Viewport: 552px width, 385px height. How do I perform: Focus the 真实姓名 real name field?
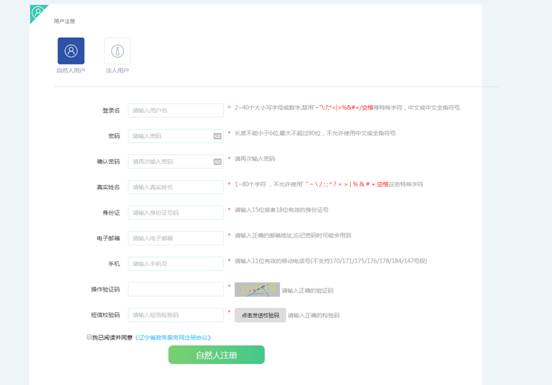coord(176,187)
